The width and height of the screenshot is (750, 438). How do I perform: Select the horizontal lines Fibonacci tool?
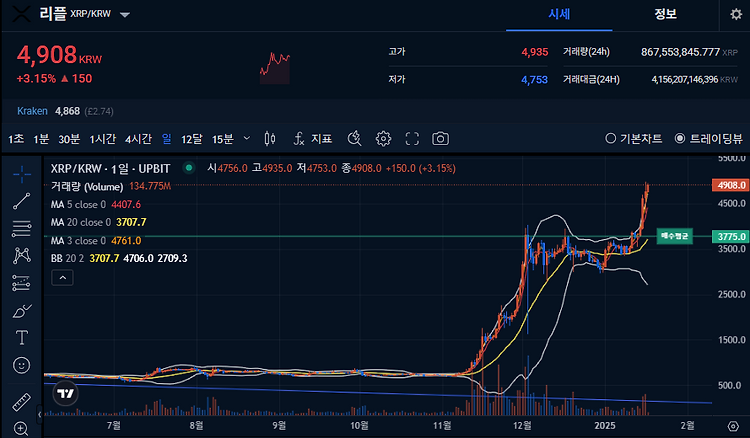pyautogui.click(x=22, y=229)
